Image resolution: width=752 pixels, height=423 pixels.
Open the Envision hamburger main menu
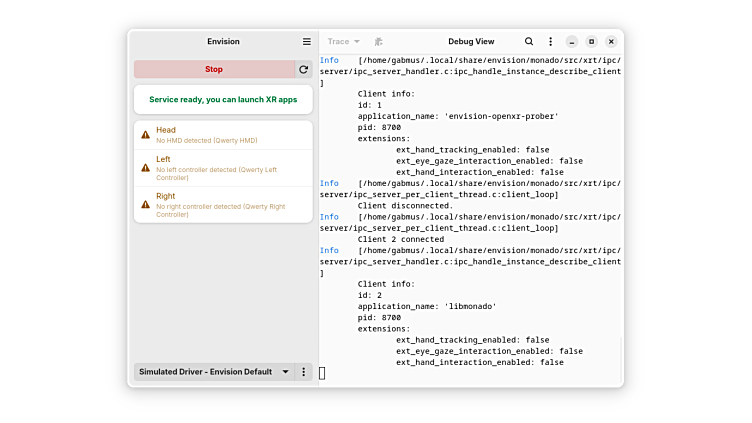click(x=307, y=42)
